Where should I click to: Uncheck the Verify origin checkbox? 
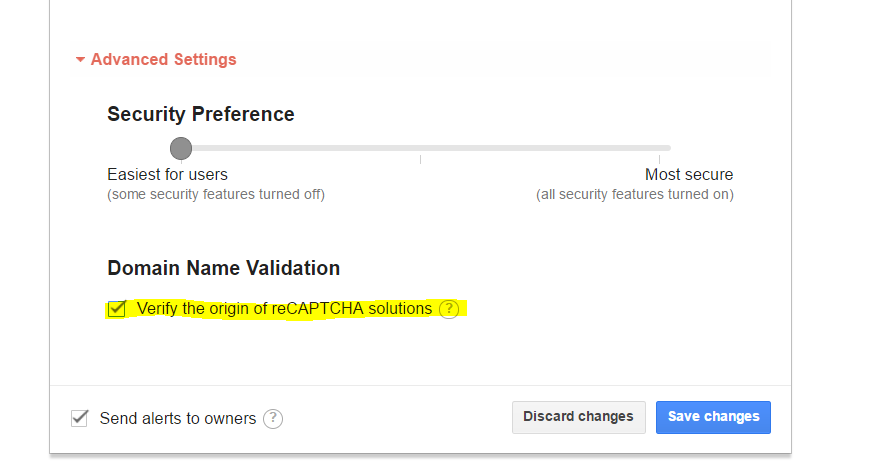coord(117,309)
